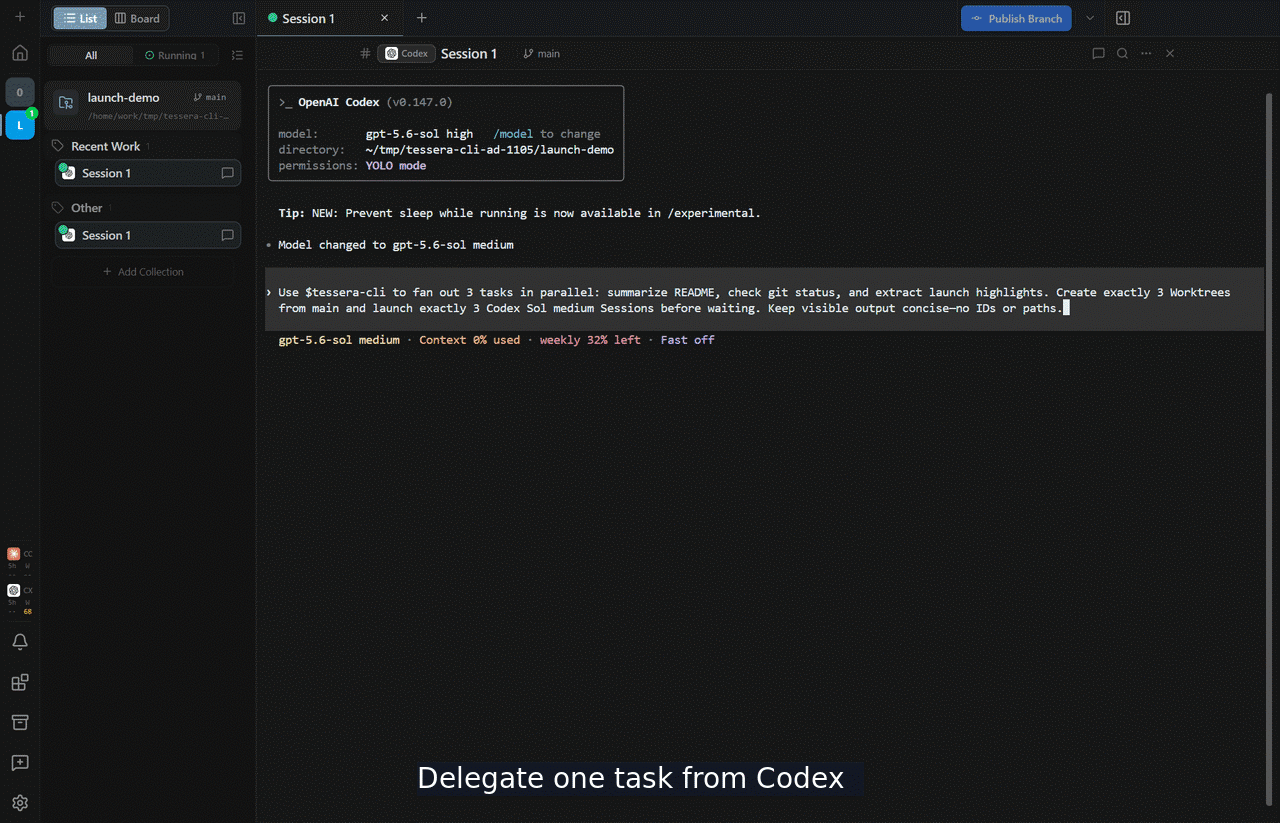Image resolution: width=1280 pixels, height=823 pixels.
Task: Open the feedback chat icon
Action: coord(20,762)
